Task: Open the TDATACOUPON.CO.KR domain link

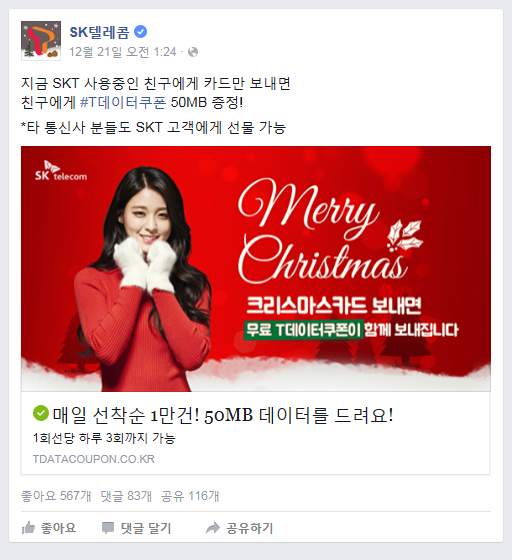Action: [x=94, y=459]
